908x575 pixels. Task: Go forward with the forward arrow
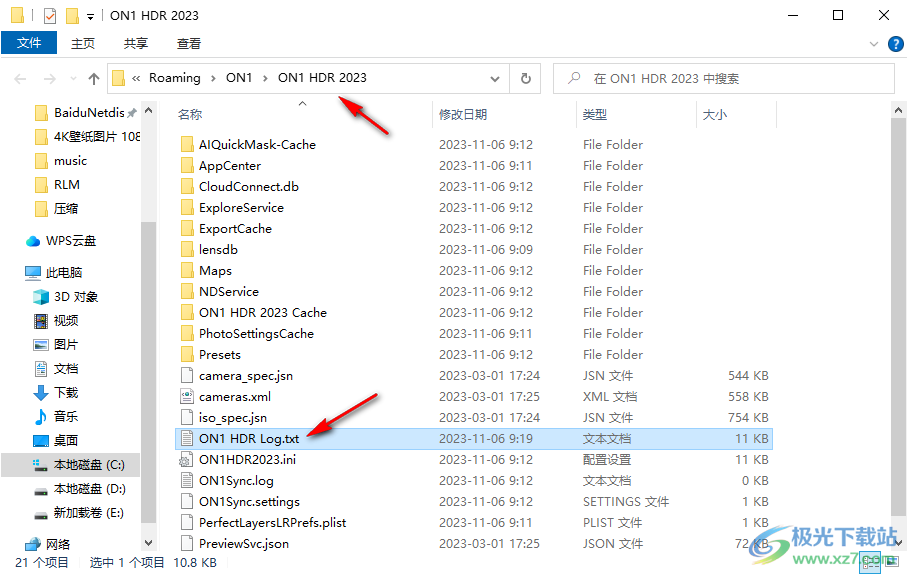50,79
